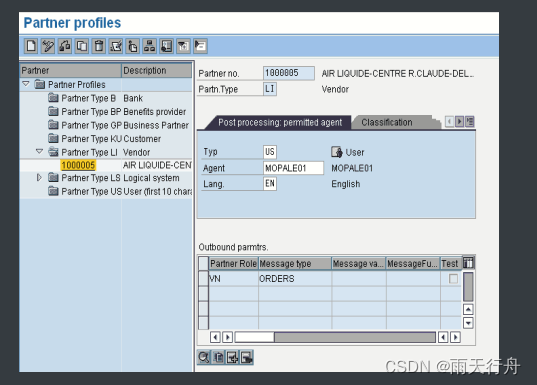Click the magnifier detail icon below outbound table
537x385 pixels.
tap(204, 357)
